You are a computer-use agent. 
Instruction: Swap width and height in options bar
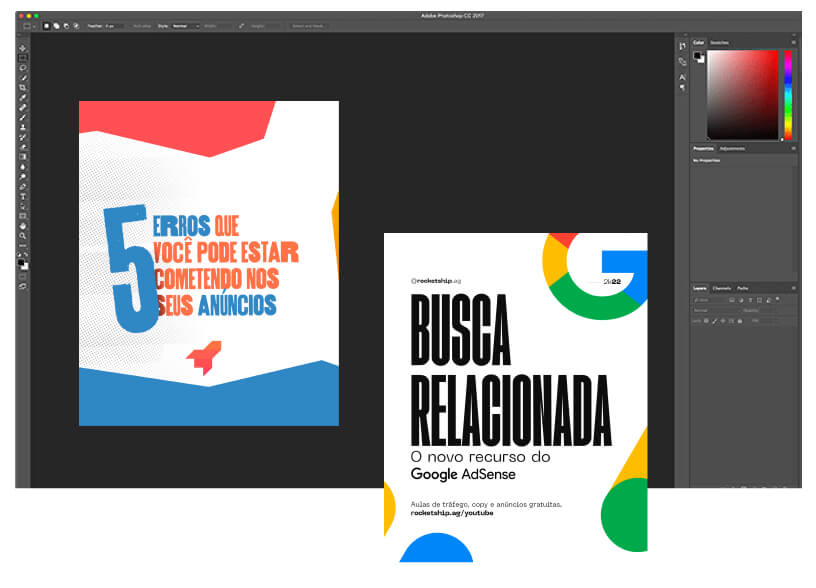point(241,25)
